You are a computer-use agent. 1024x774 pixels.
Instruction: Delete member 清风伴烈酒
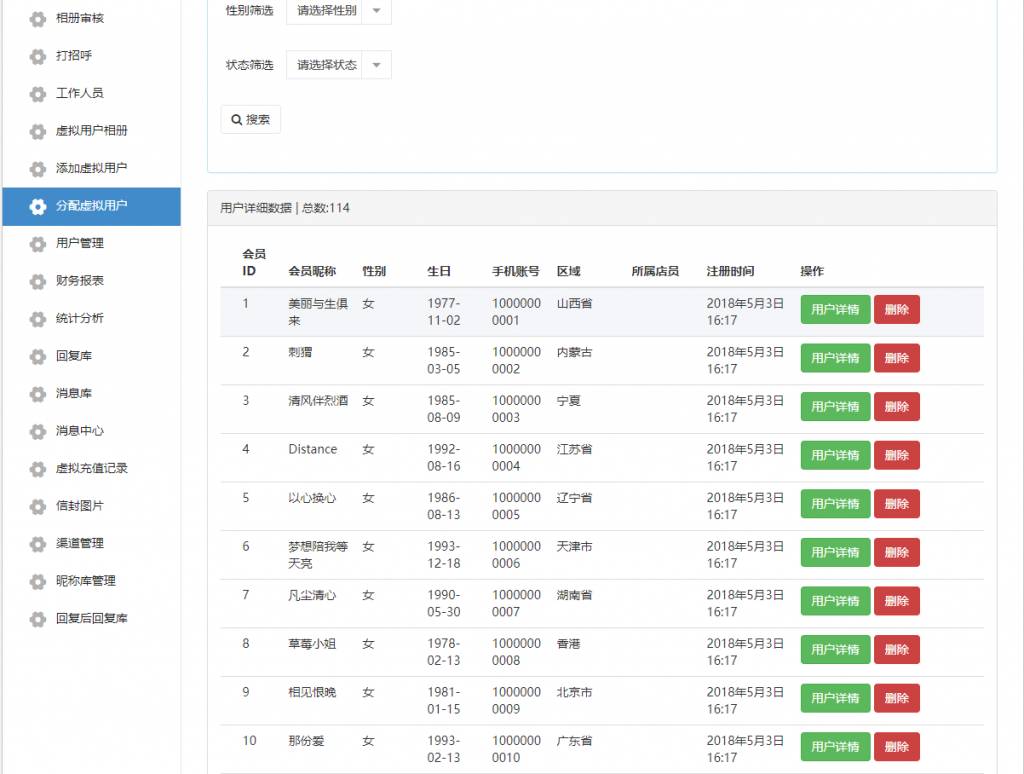[897, 407]
